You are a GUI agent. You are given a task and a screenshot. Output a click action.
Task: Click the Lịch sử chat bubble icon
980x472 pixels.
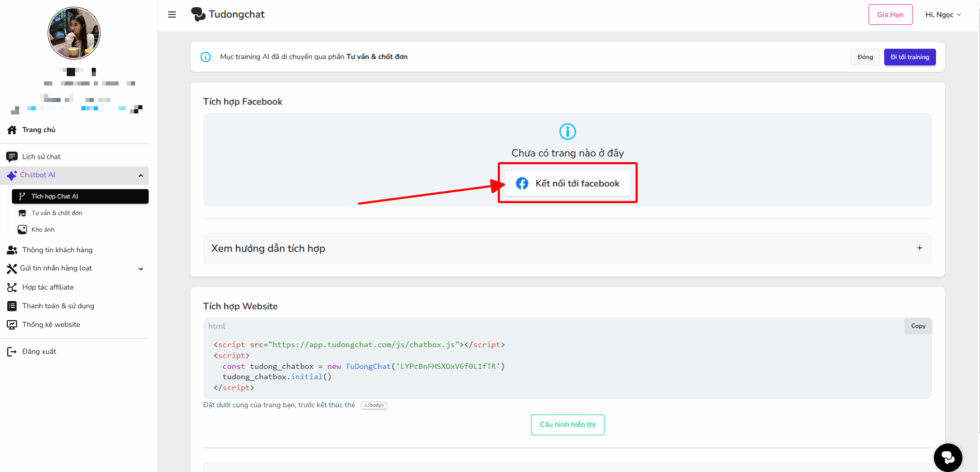(x=11, y=156)
